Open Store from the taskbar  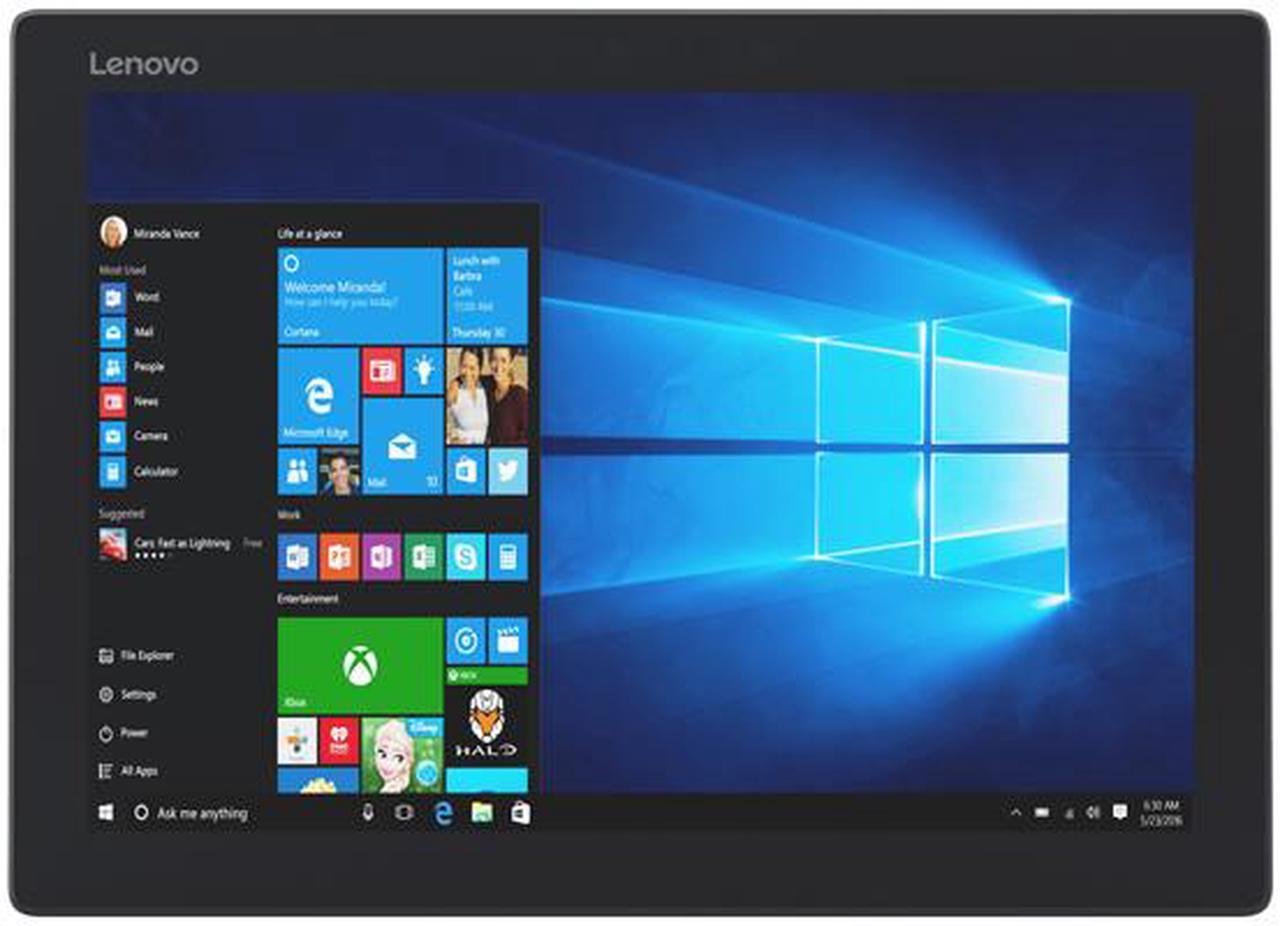520,814
